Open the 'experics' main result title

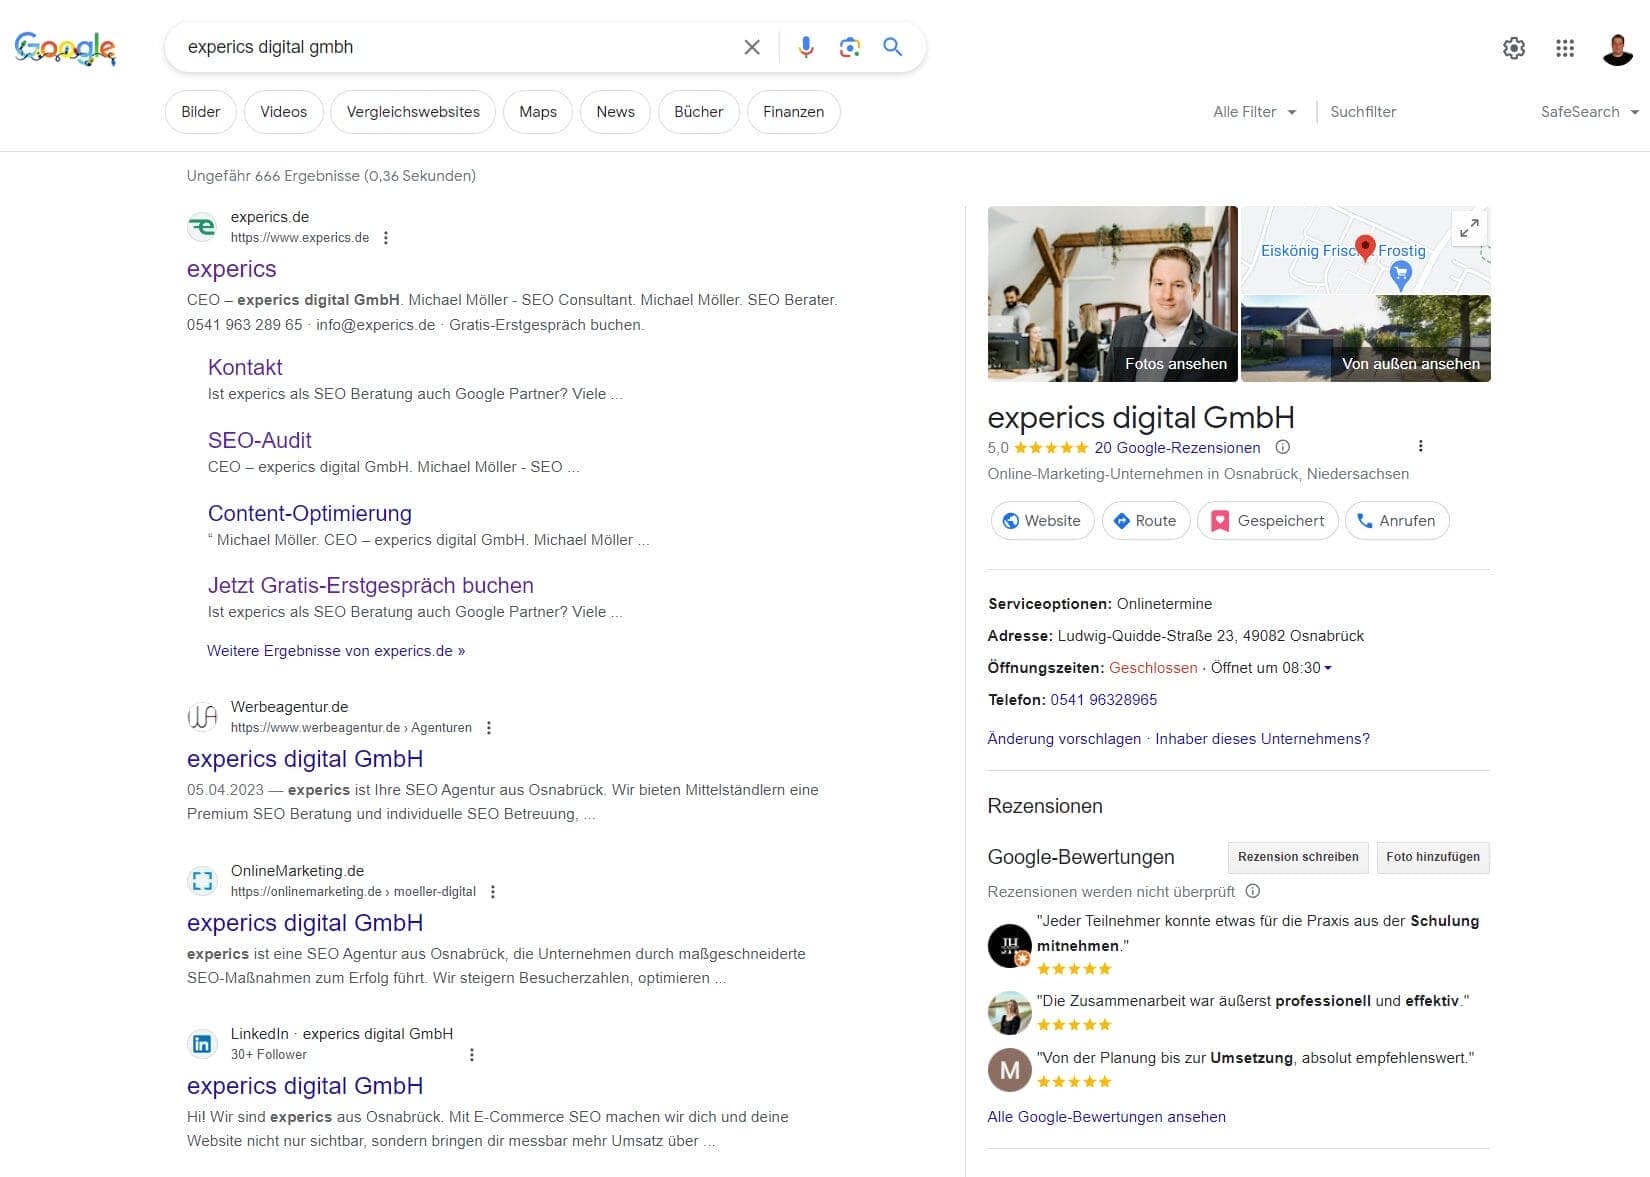[232, 269]
